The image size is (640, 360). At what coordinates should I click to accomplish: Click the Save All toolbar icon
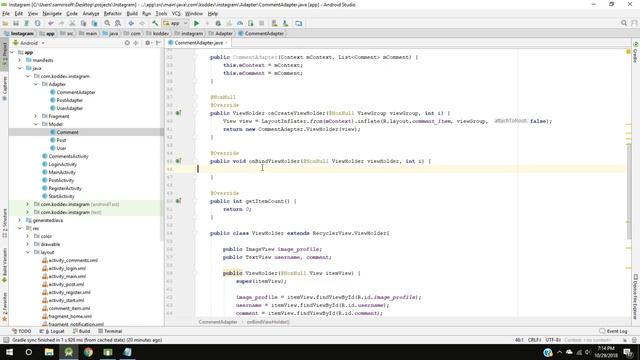click(x=16, y=23)
